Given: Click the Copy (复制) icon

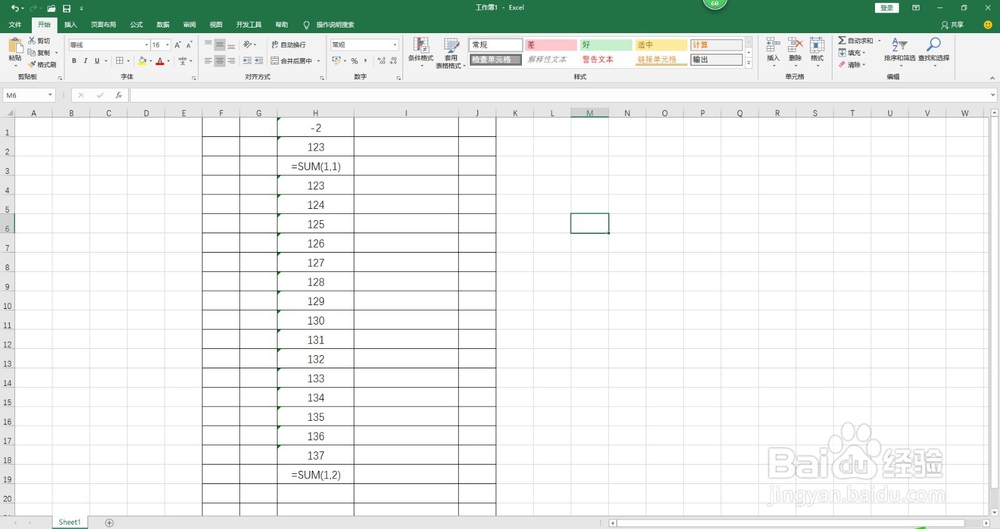Looking at the screenshot, I should pyautogui.click(x=32, y=52).
